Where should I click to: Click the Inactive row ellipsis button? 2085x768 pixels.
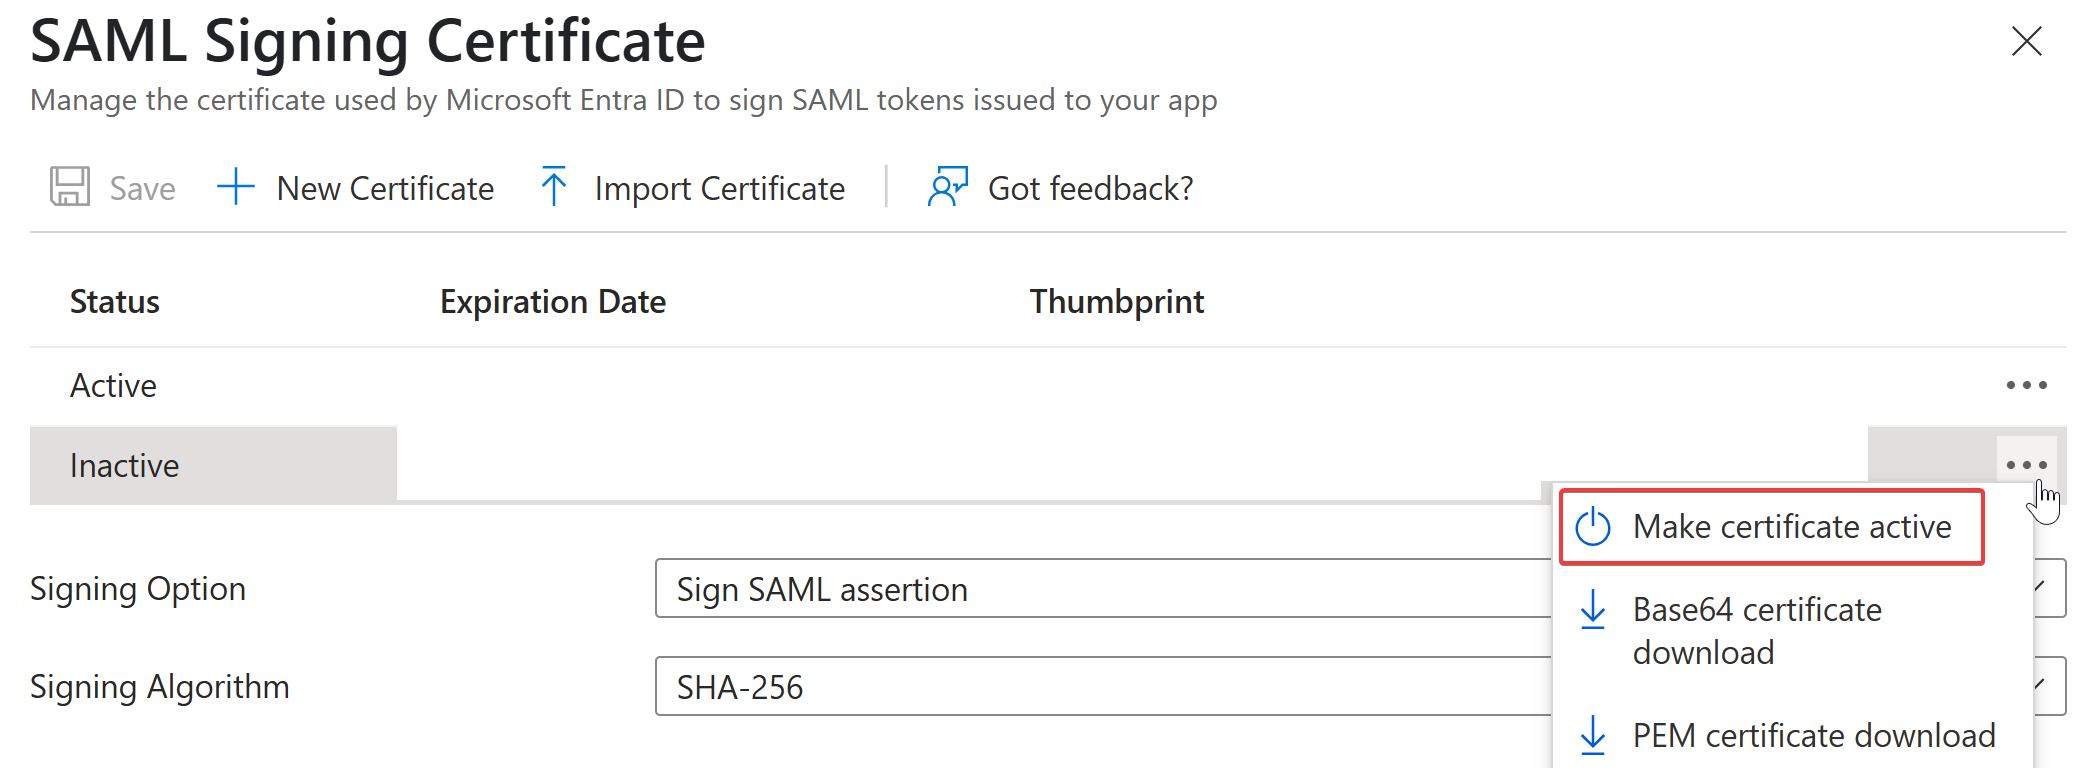[x=2026, y=465]
